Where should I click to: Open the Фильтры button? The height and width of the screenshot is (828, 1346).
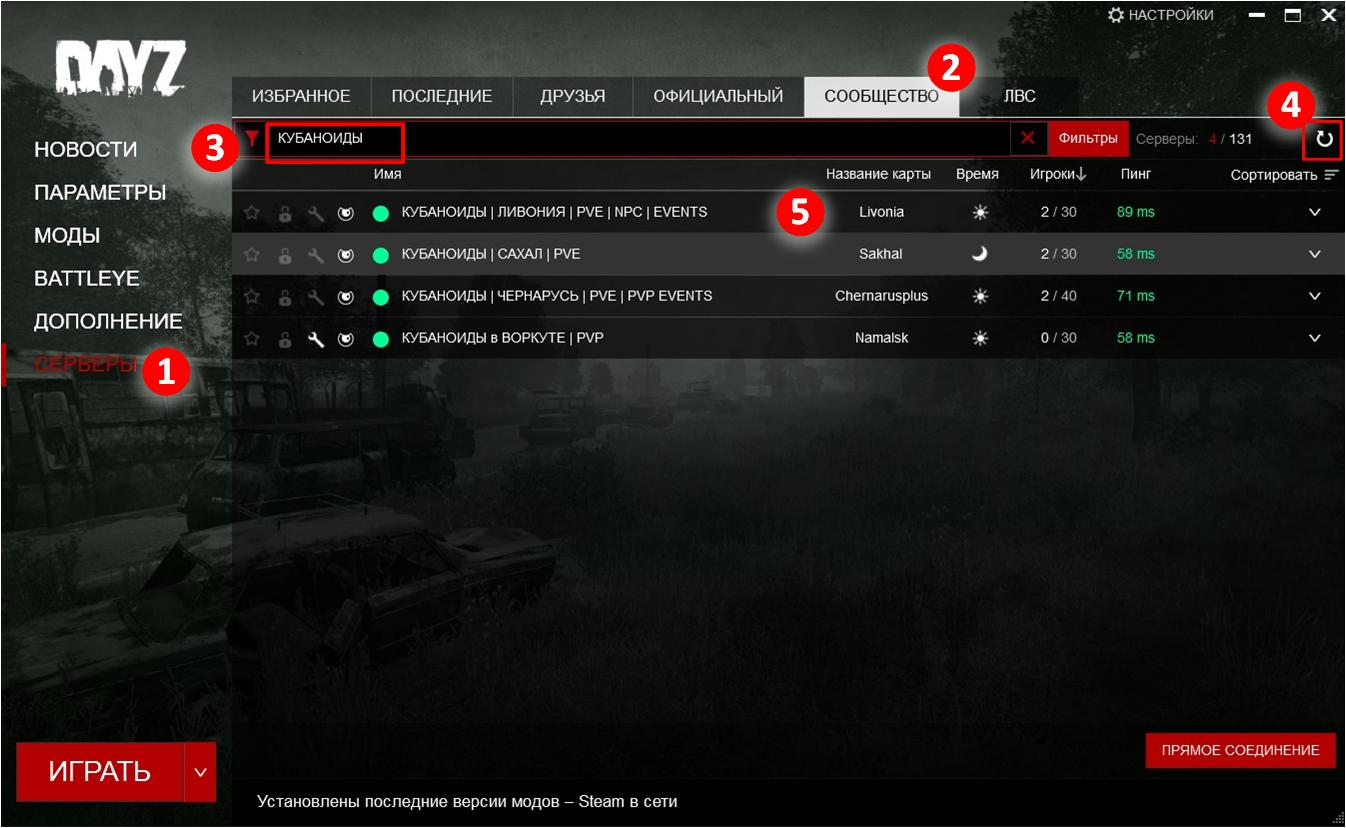(1088, 139)
